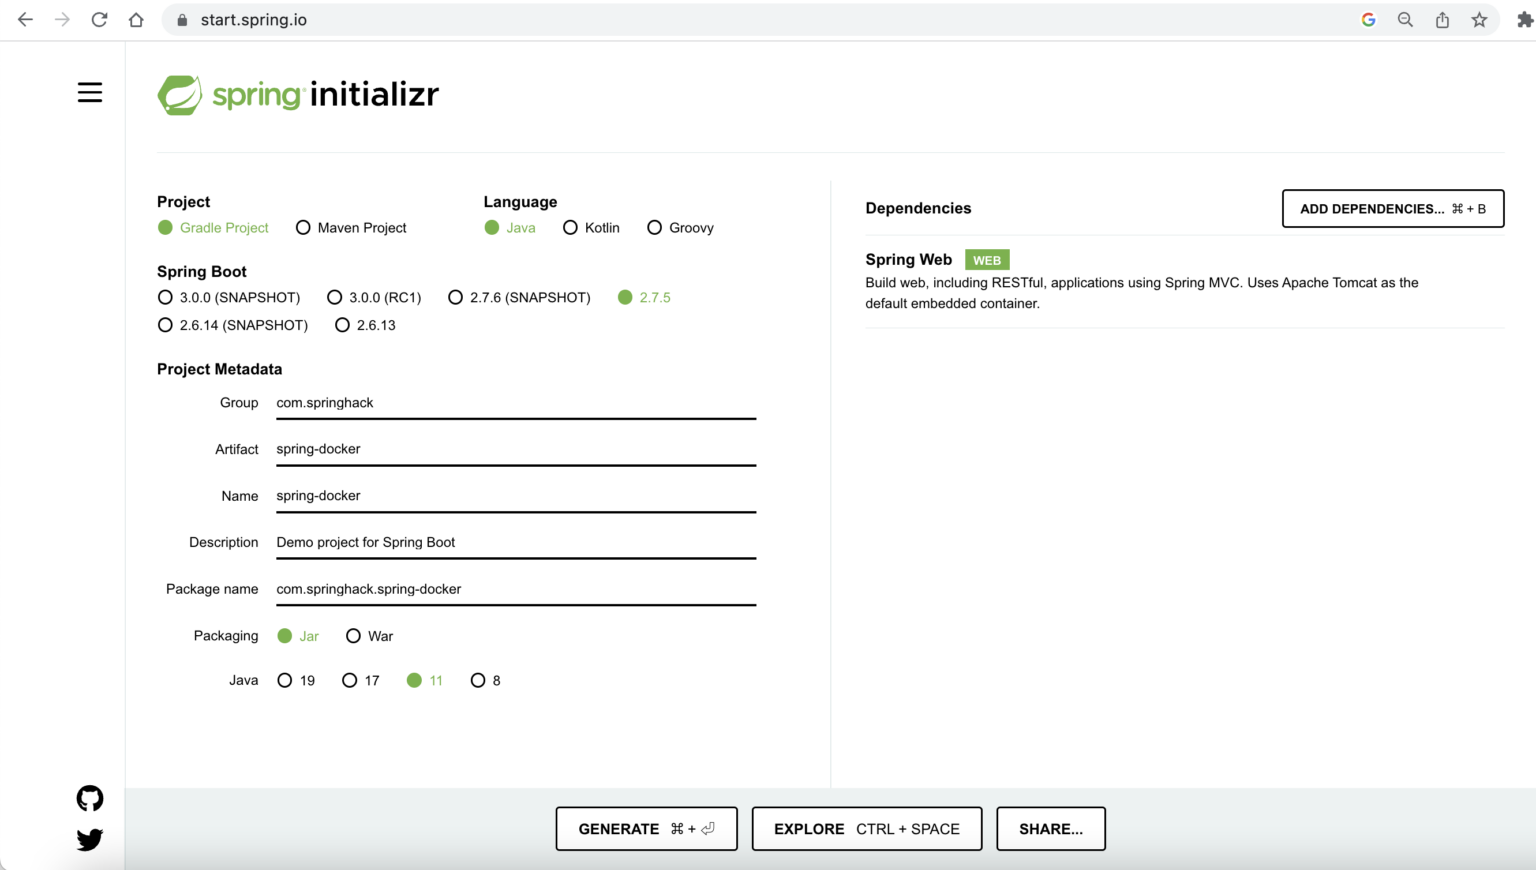Click the bookmark star icon
The width and height of the screenshot is (1536, 870).
click(x=1478, y=19)
